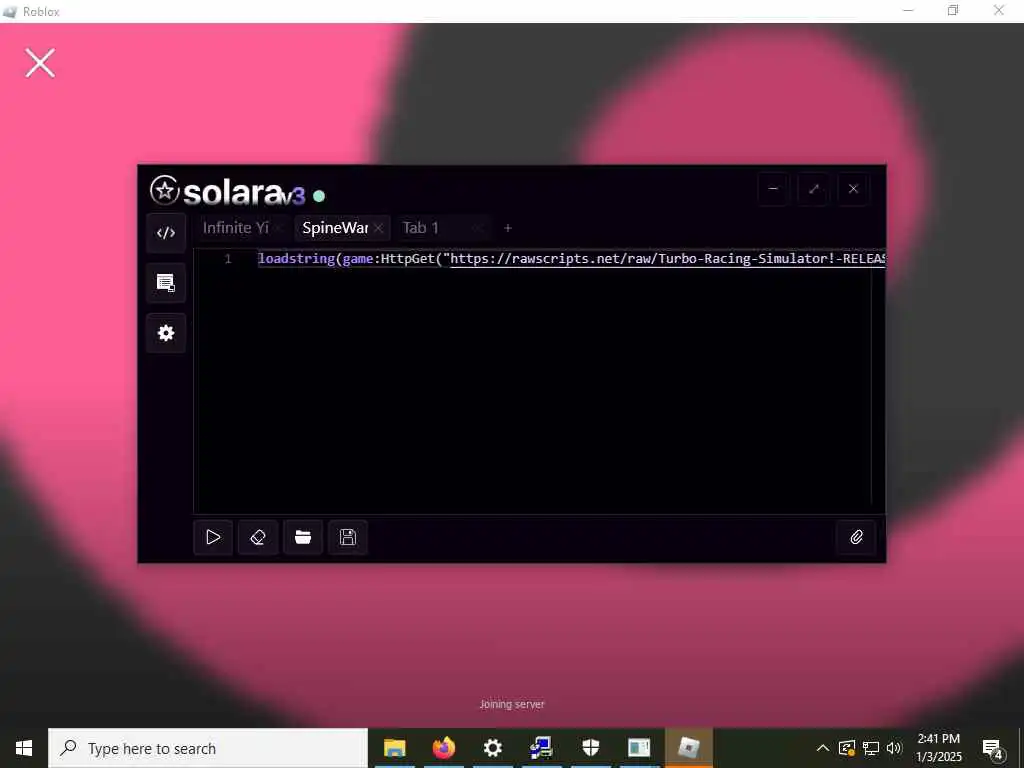Switch to Tab 1

[421, 227]
